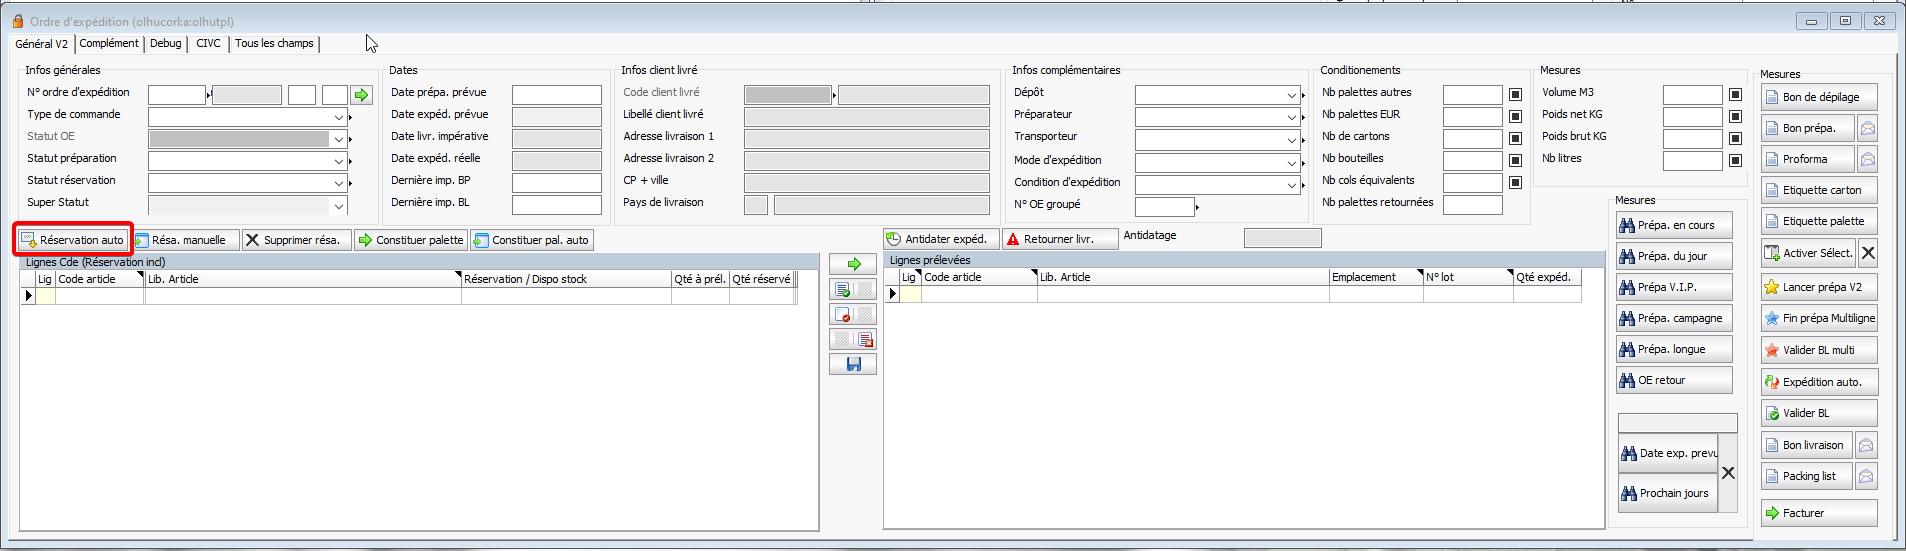
Task: Toggle the checkbox beside Nb de cartons
Action: tap(1515, 138)
